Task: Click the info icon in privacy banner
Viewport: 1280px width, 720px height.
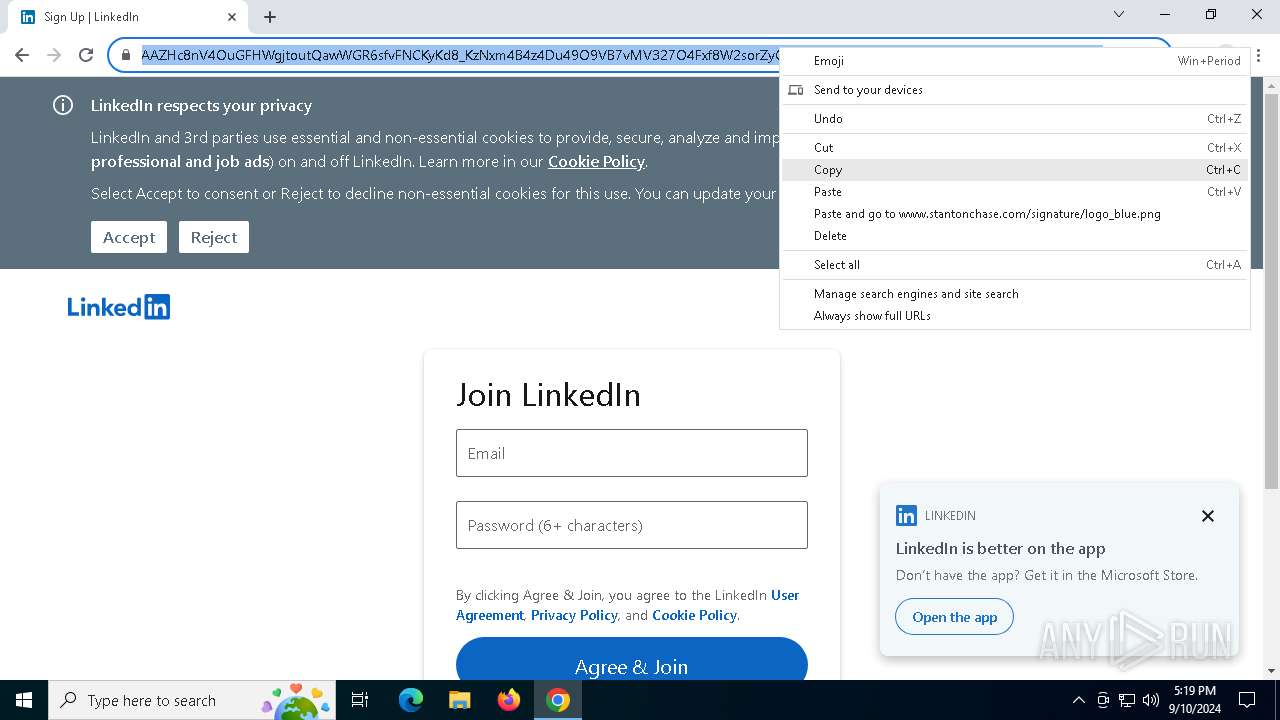Action: 63,105
